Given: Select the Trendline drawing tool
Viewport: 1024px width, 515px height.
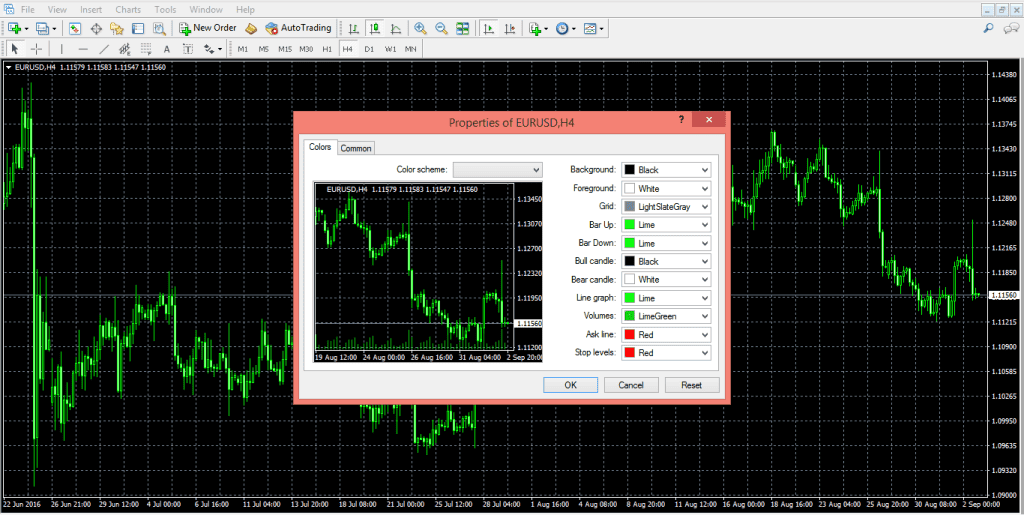Looking at the screenshot, I should tap(104, 49).
